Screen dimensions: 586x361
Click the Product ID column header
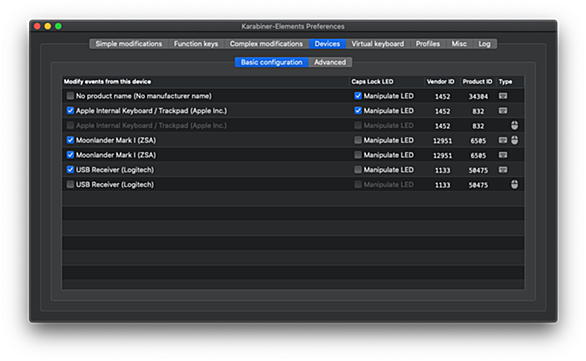tap(477, 81)
